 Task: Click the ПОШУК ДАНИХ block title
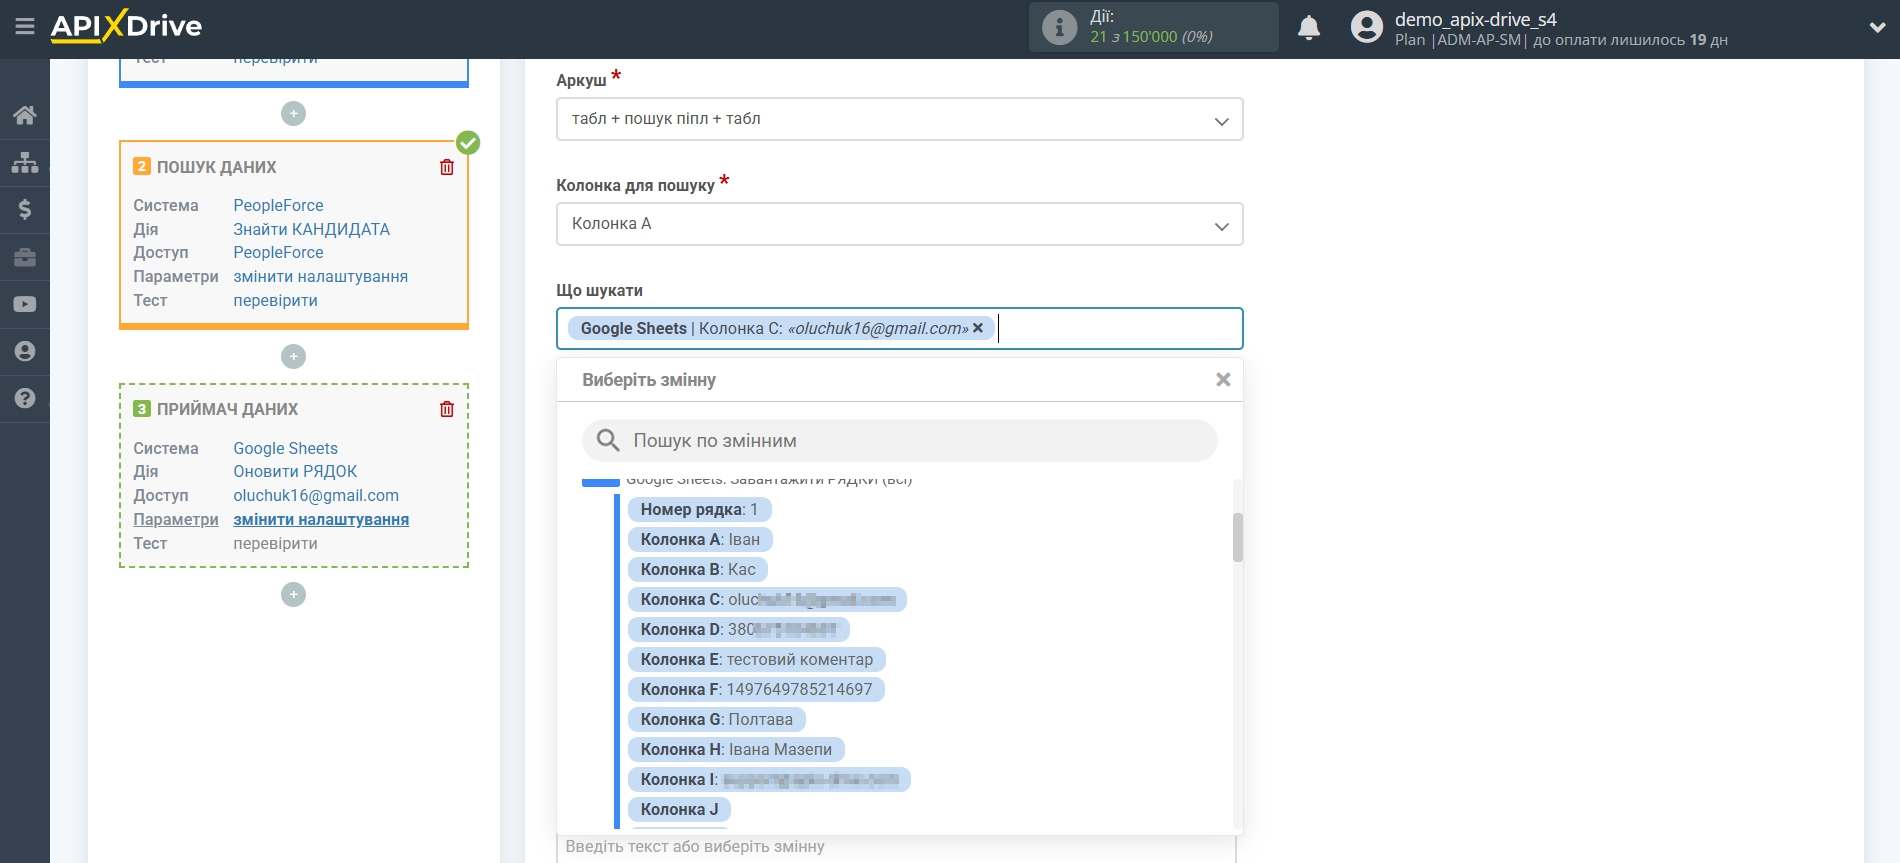click(x=216, y=167)
